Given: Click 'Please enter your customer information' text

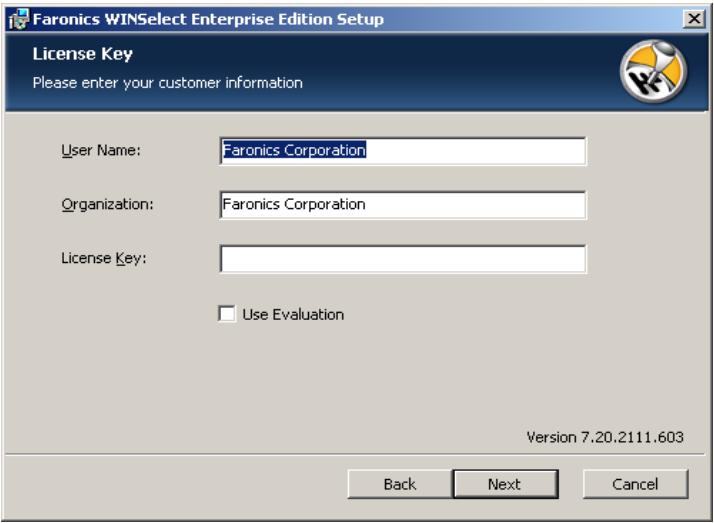Looking at the screenshot, I should point(168,83).
